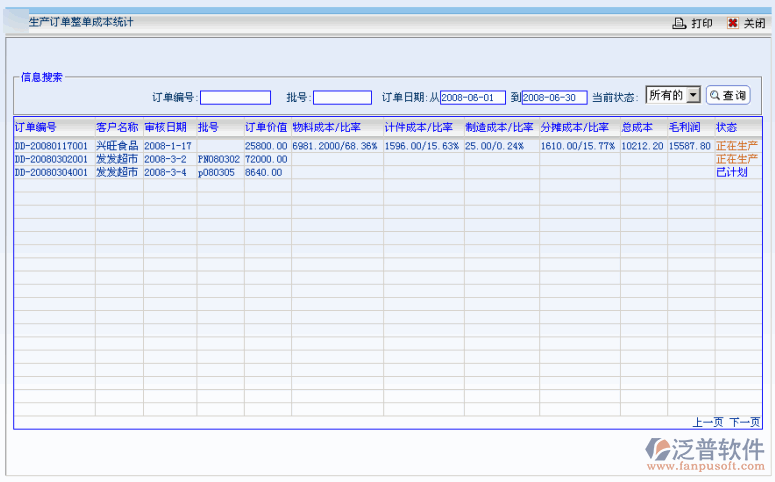The width and height of the screenshot is (775, 482).
Task: Select order DD-20080302001 row
Action: click(x=51, y=159)
